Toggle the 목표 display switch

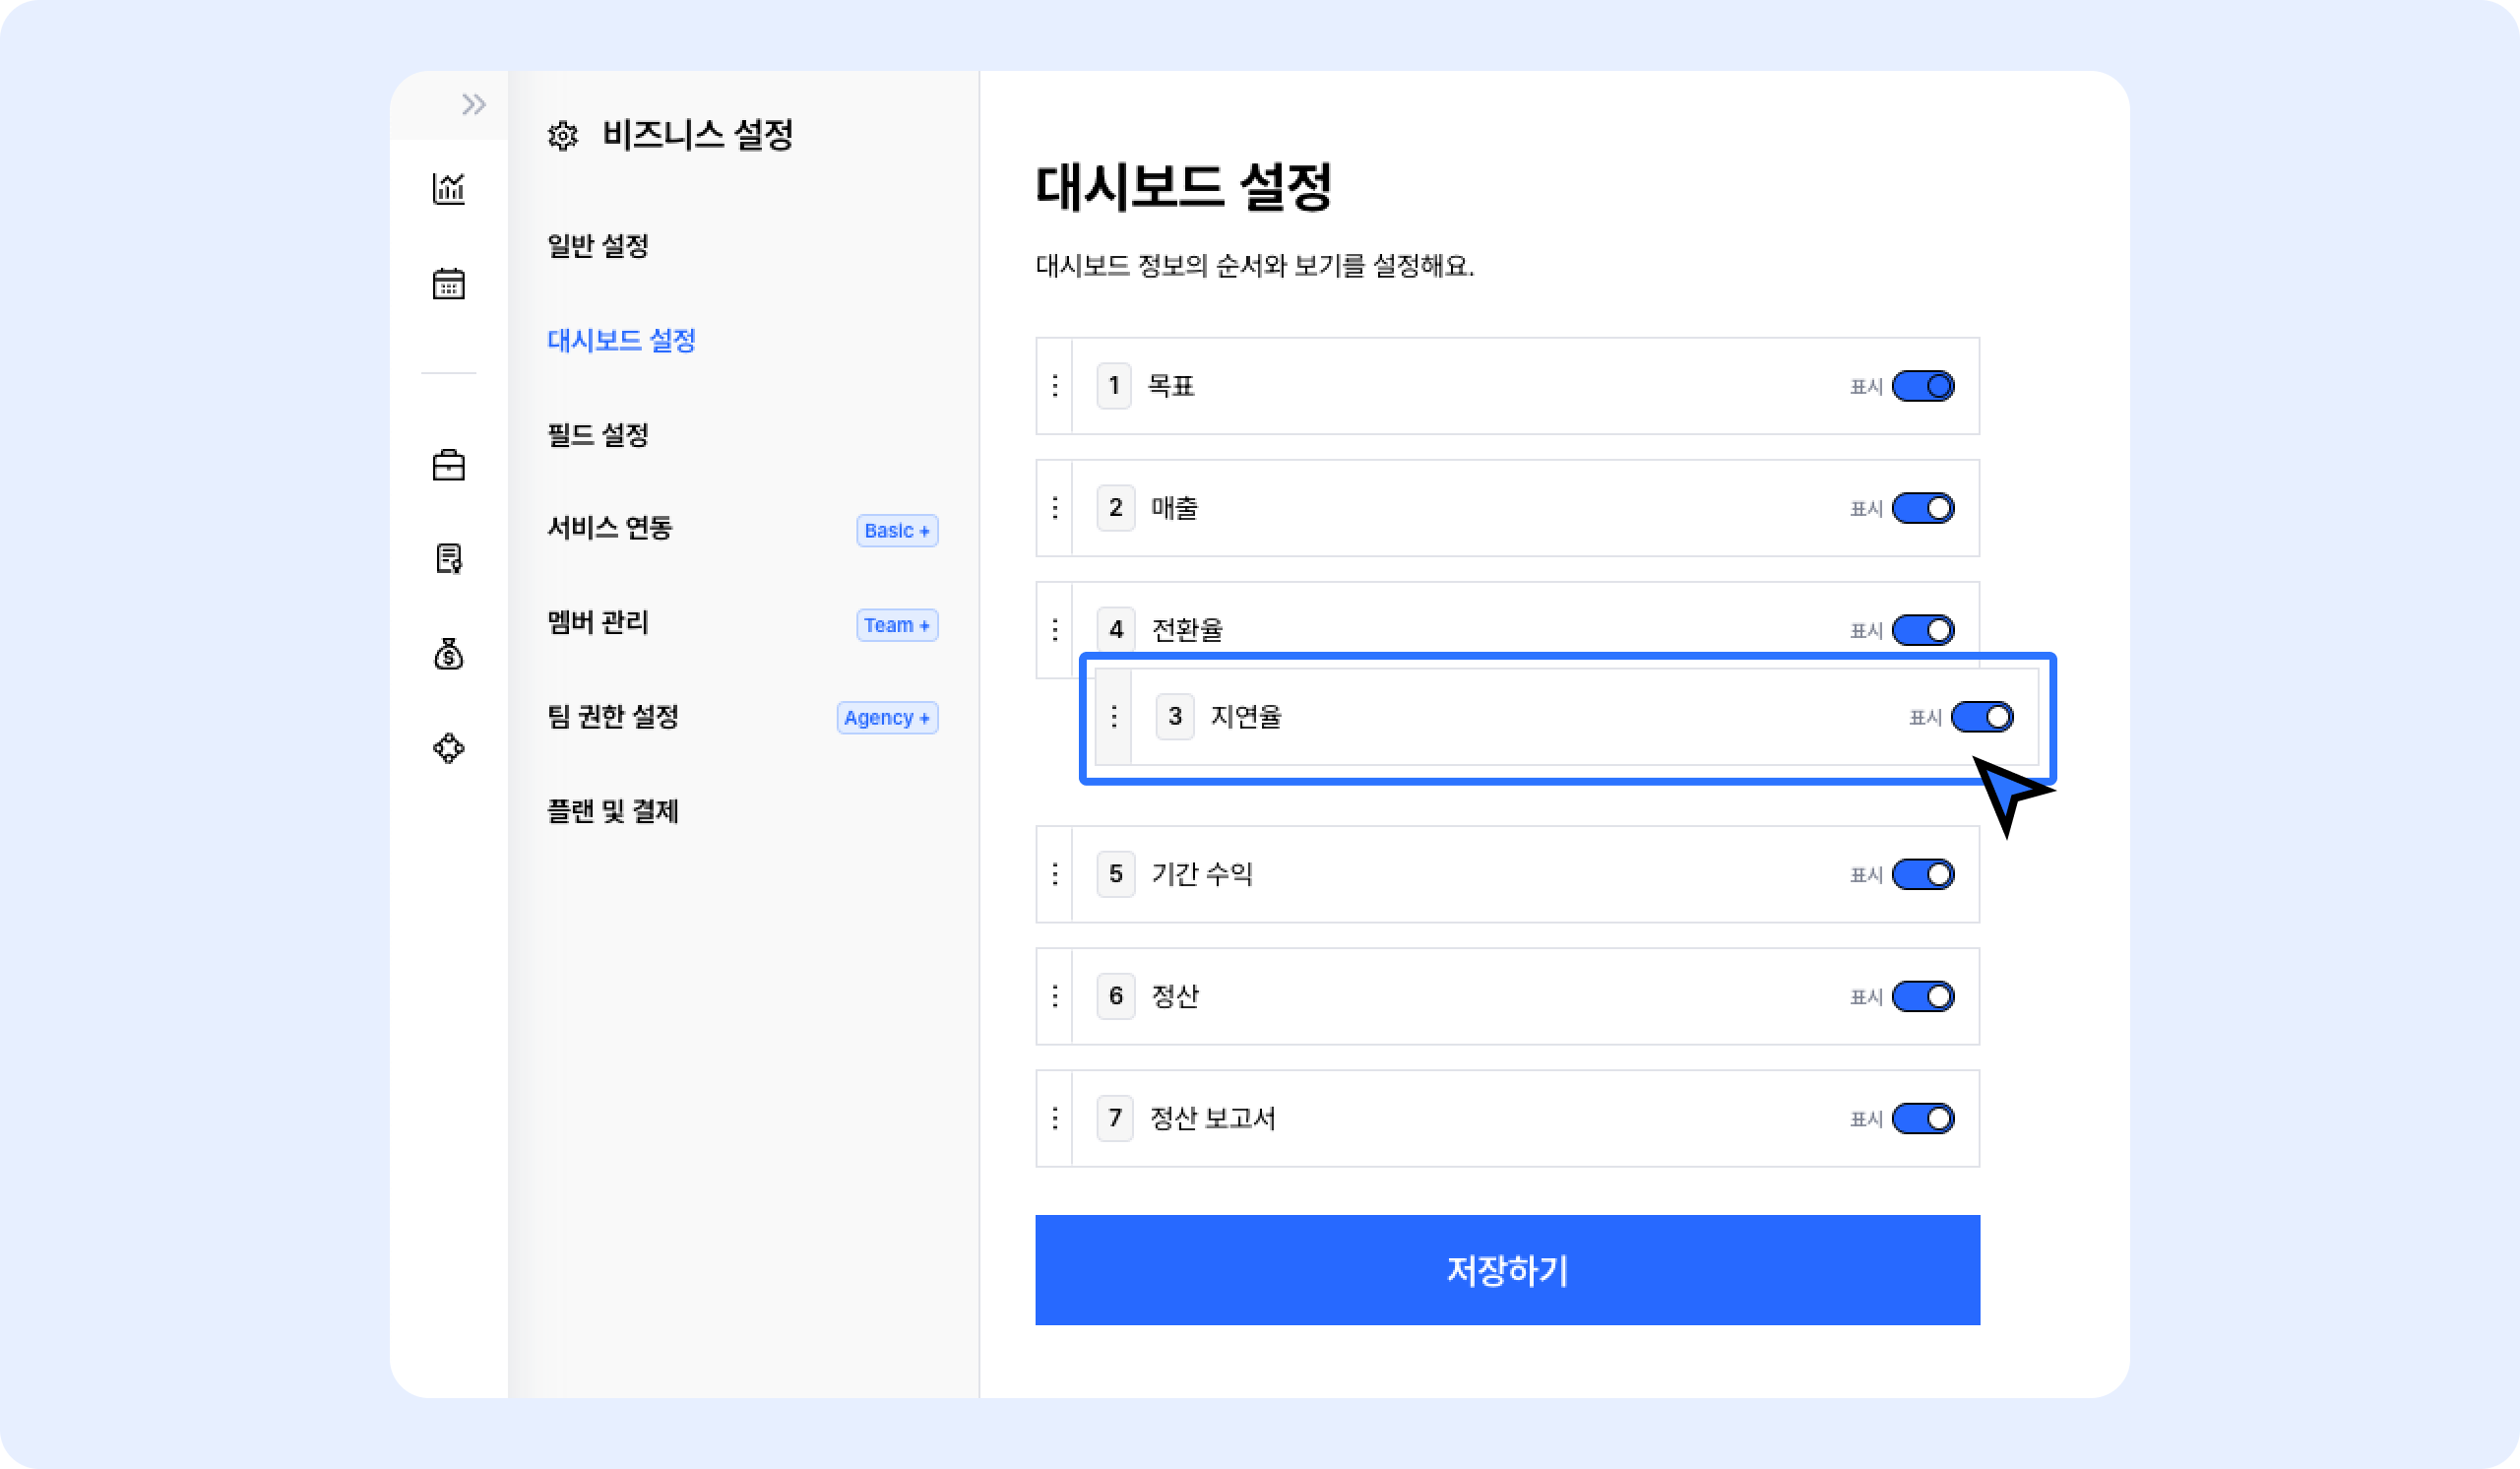click(1922, 386)
